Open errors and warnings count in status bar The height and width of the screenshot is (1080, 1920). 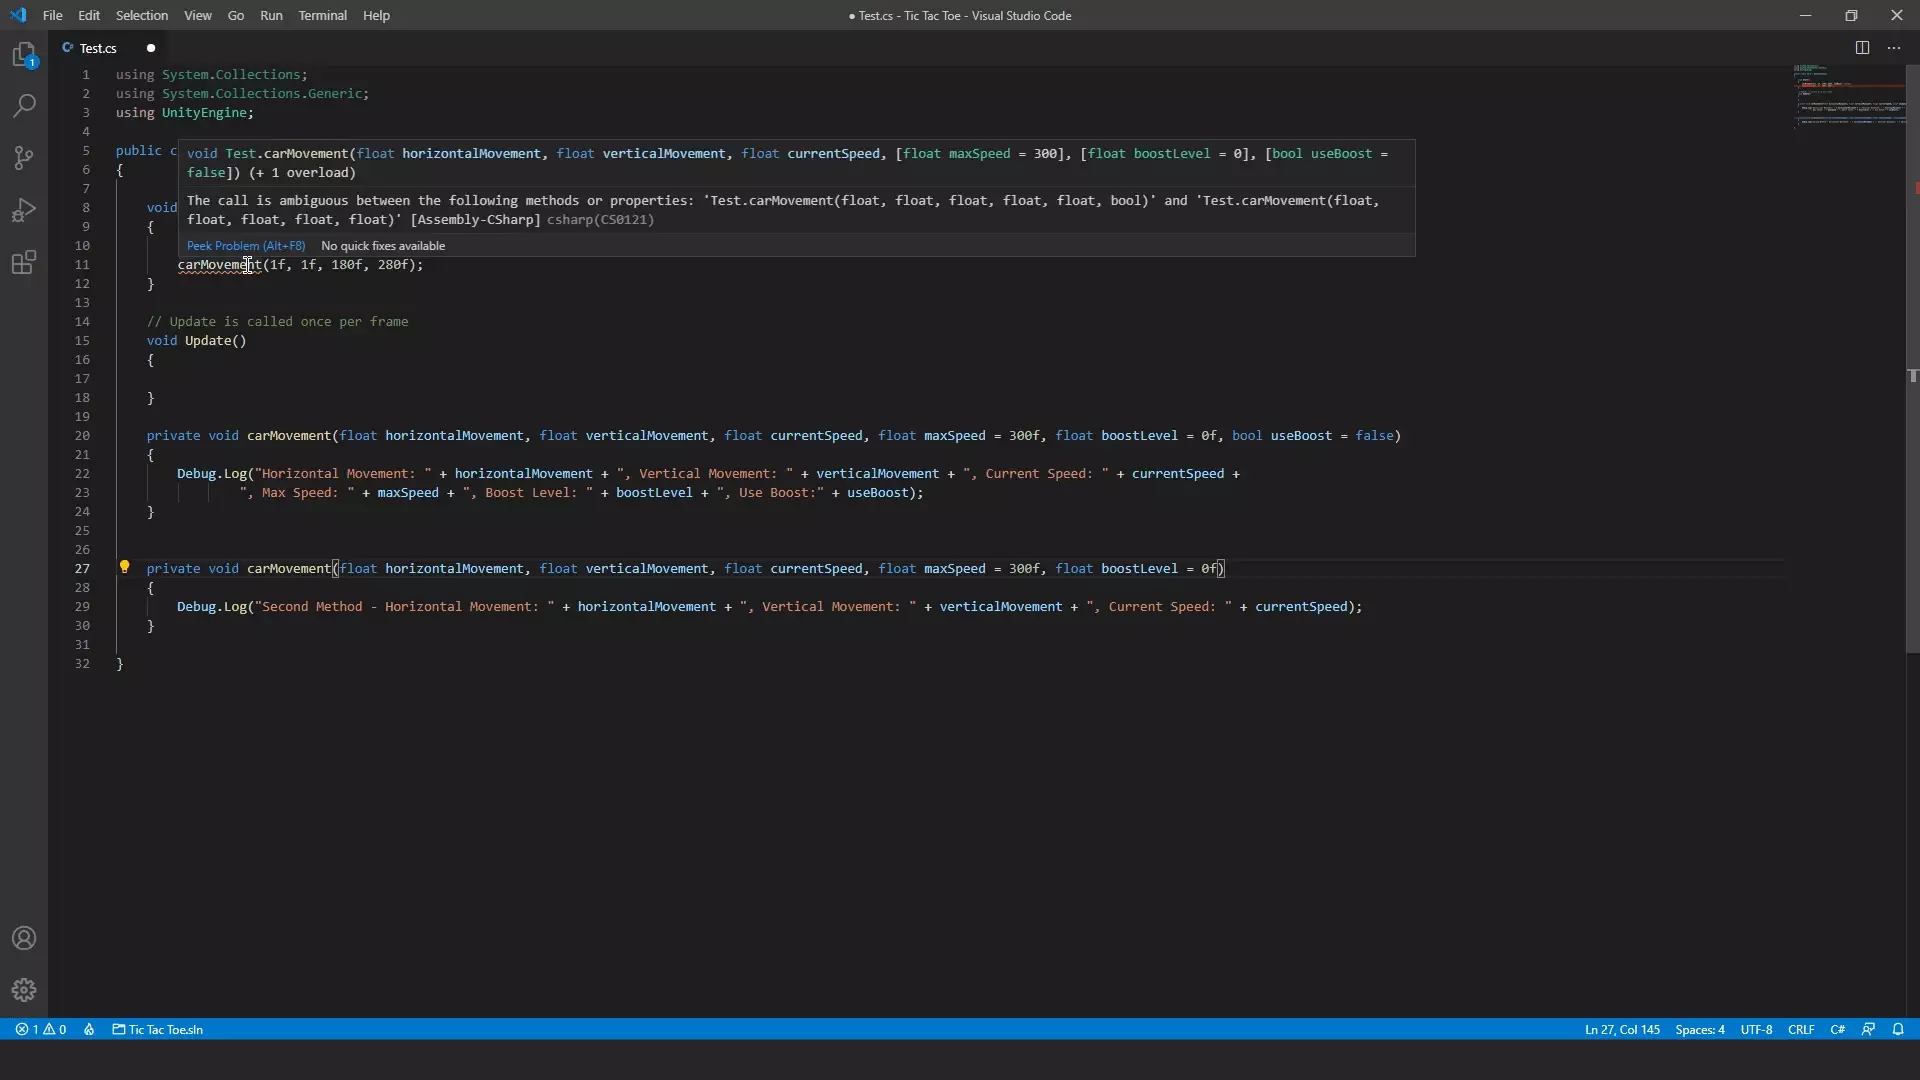tap(41, 1029)
